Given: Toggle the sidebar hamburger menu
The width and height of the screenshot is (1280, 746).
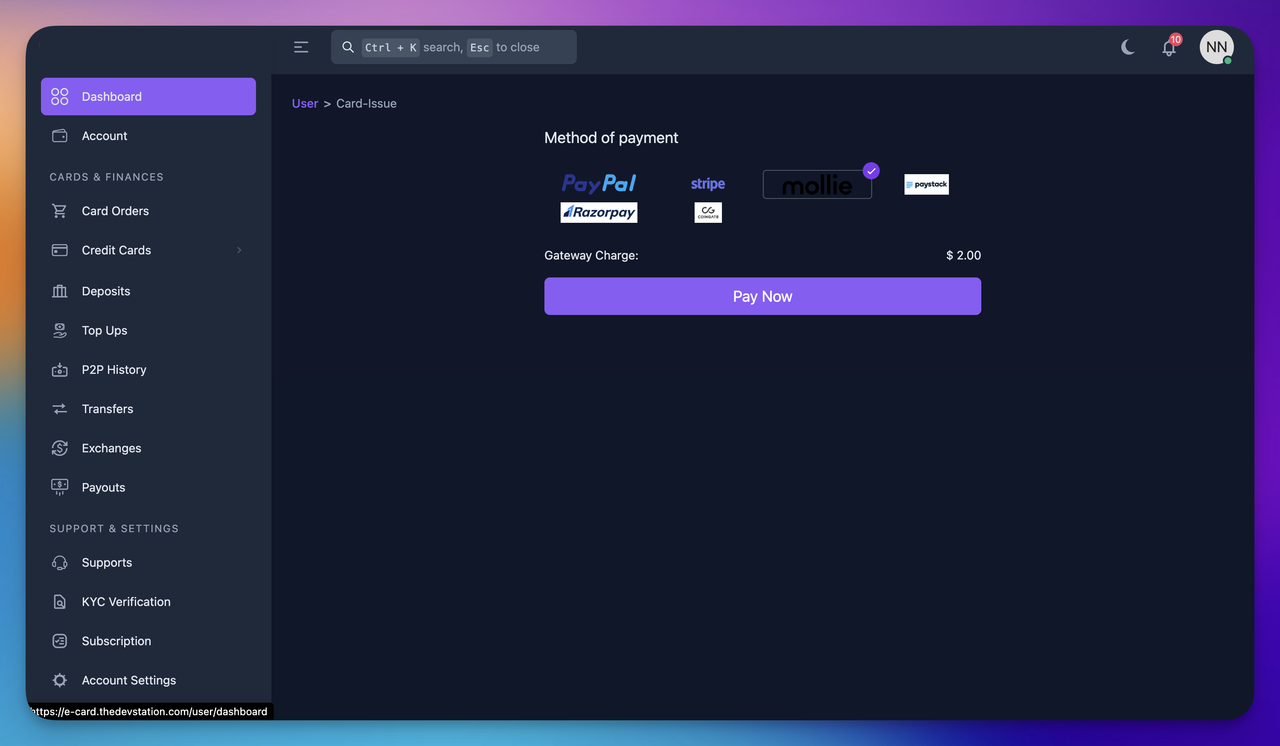Looking at the screenshot, I should [x=301, y=47].
